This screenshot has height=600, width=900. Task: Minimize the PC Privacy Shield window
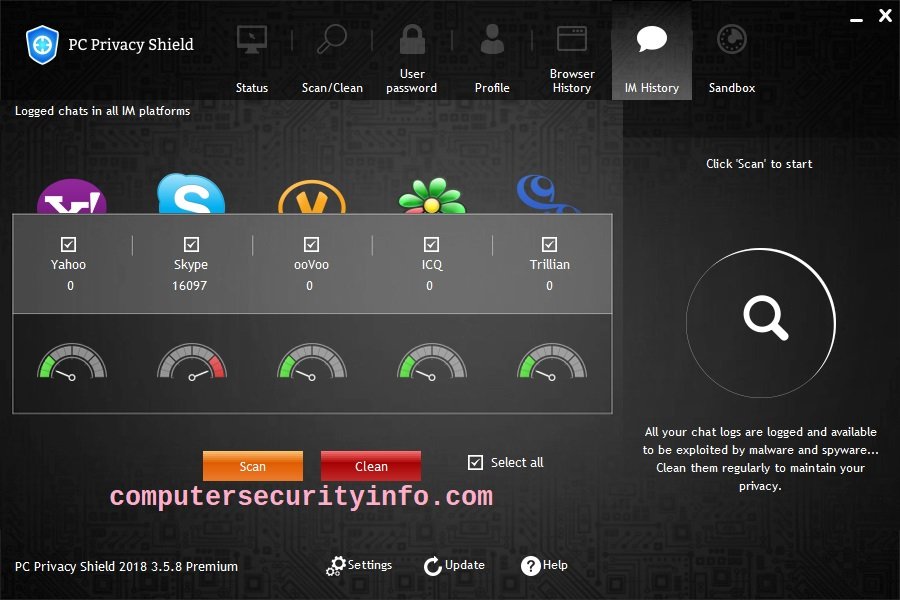click(856, 20)
